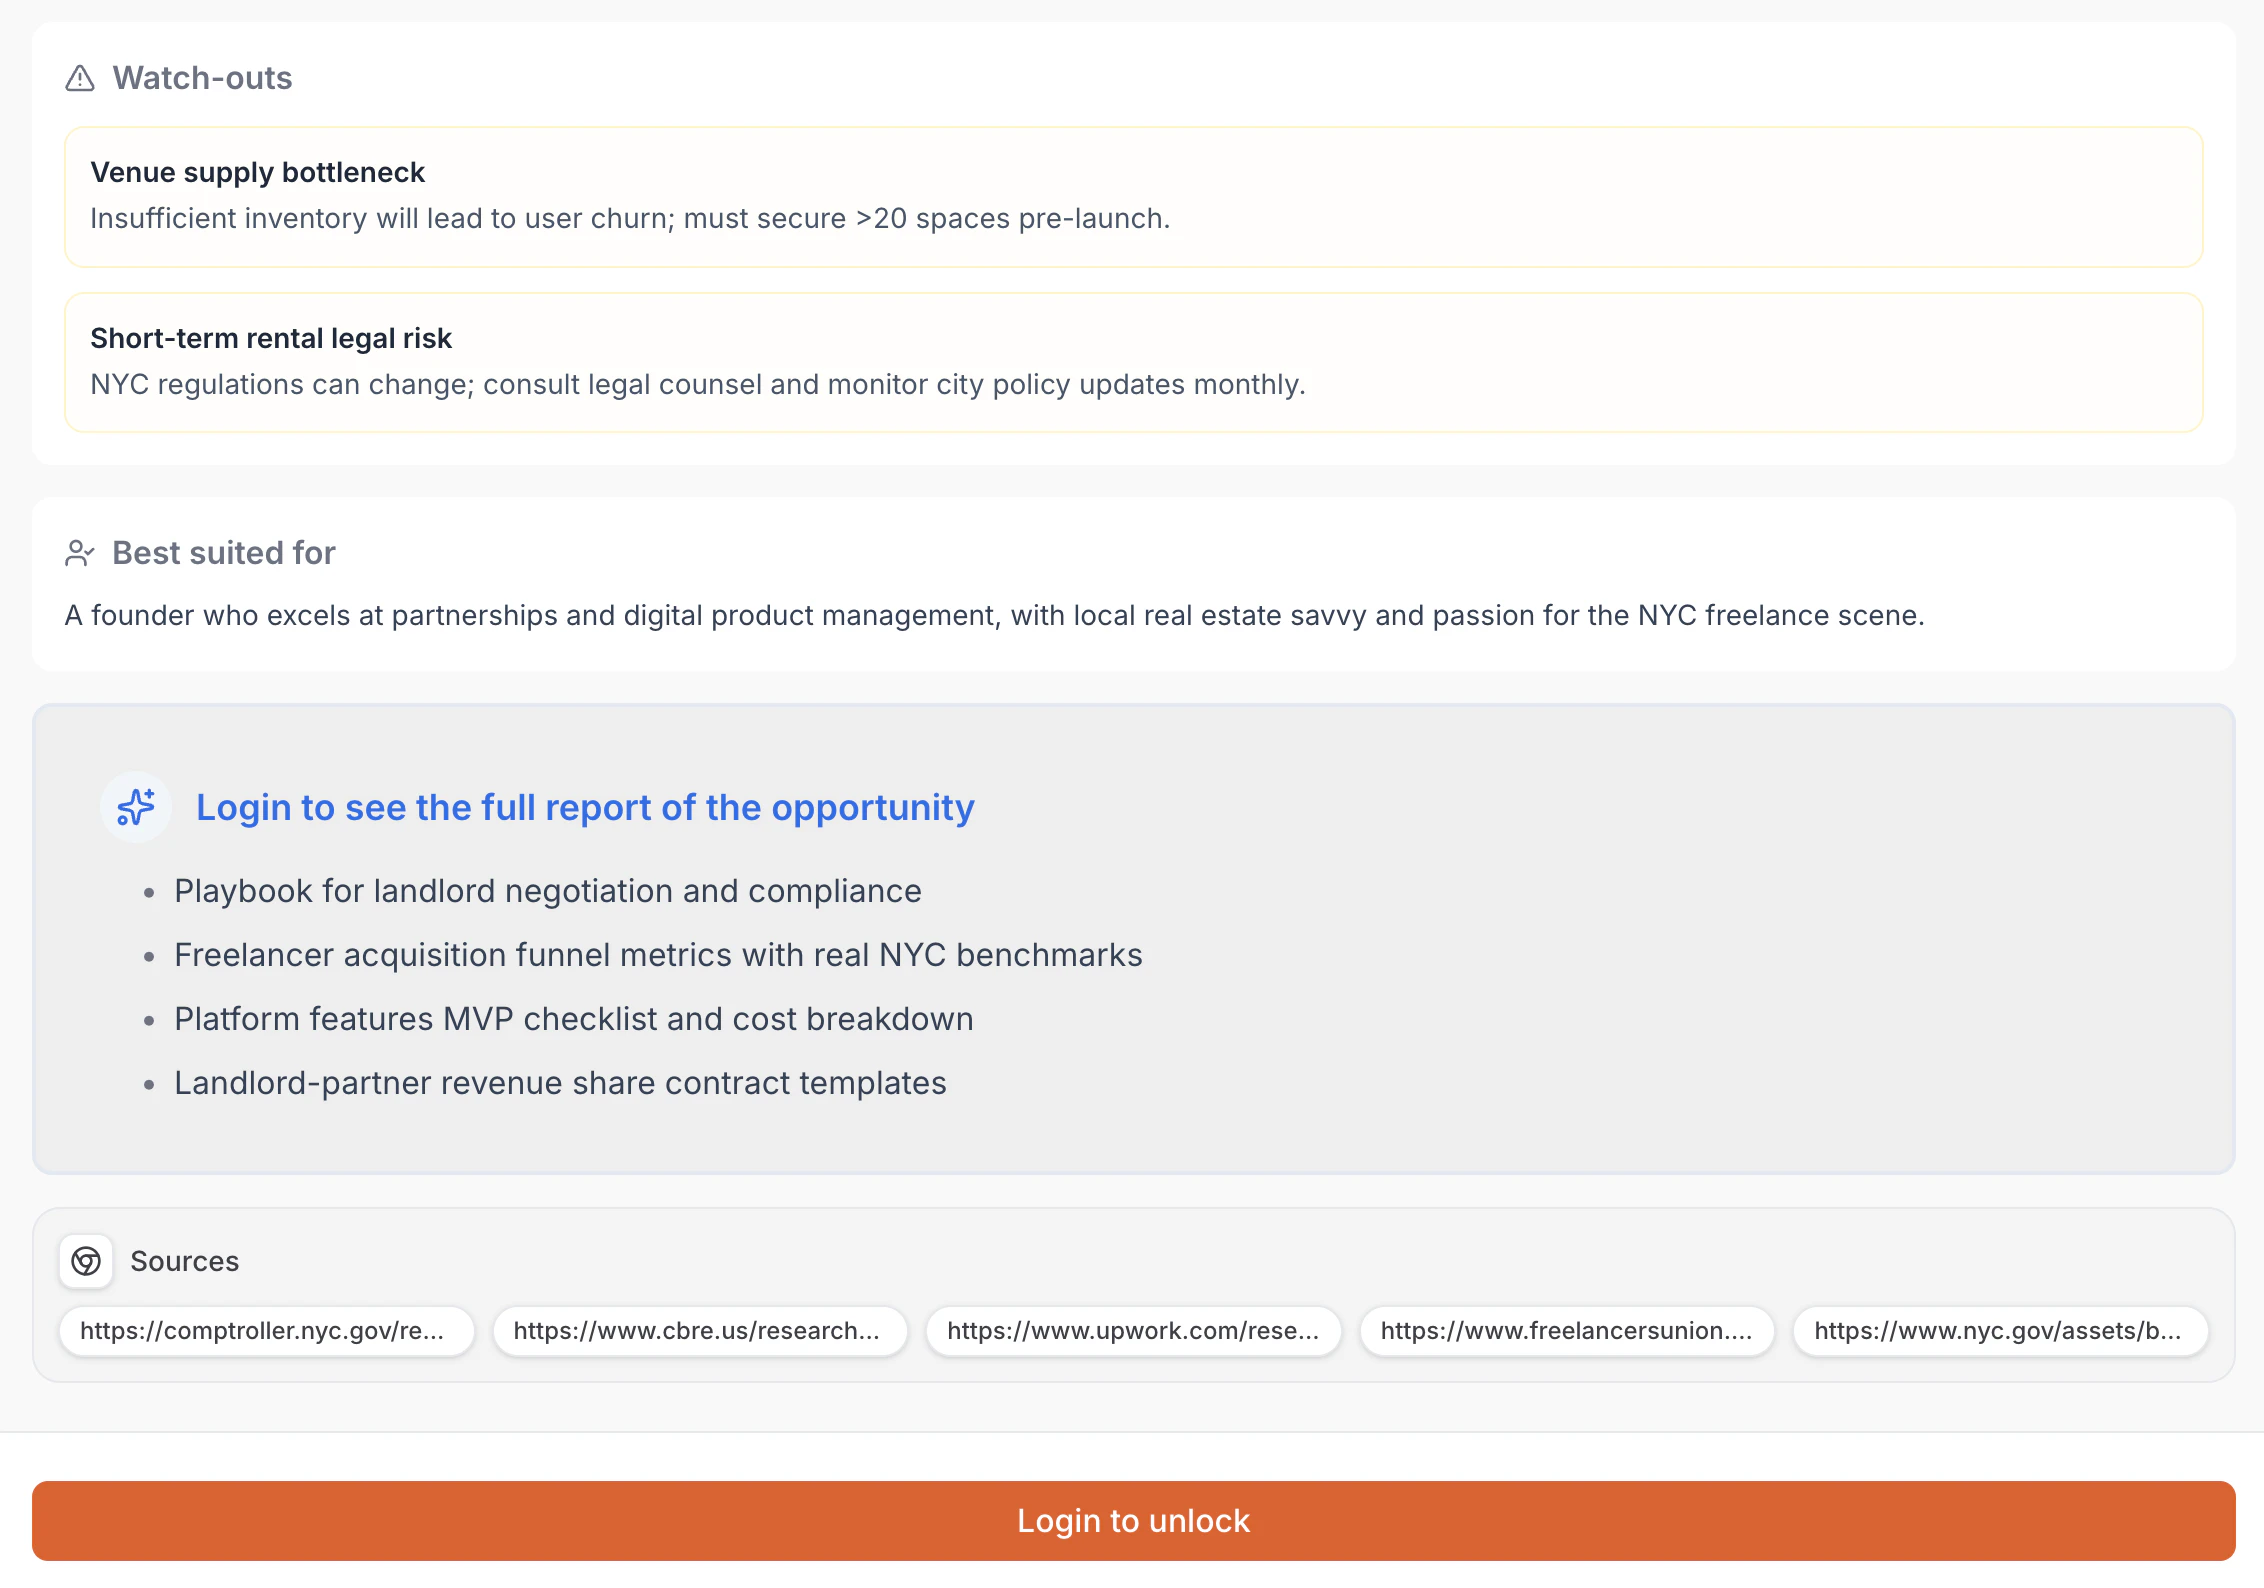Open the freelancersunion source link
The image size is (2264, 1588).
click(1566, 1331)
